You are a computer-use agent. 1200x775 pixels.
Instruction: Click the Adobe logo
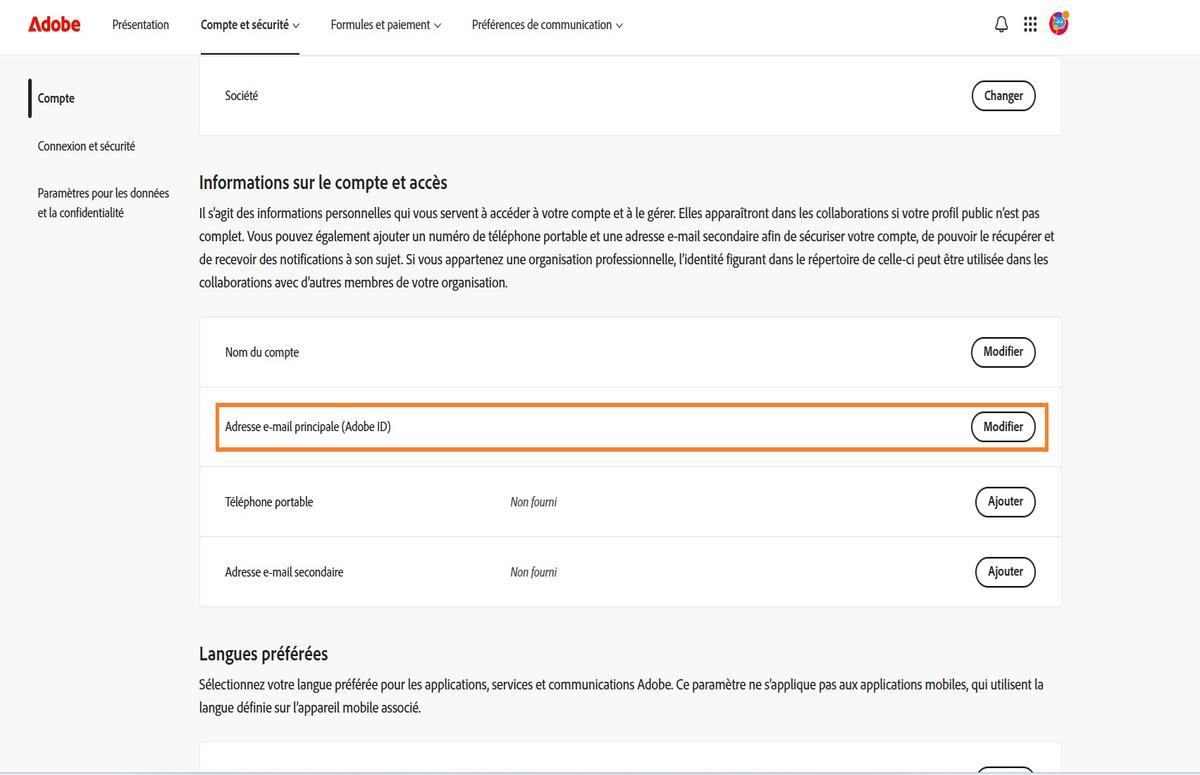click(53, 24)
